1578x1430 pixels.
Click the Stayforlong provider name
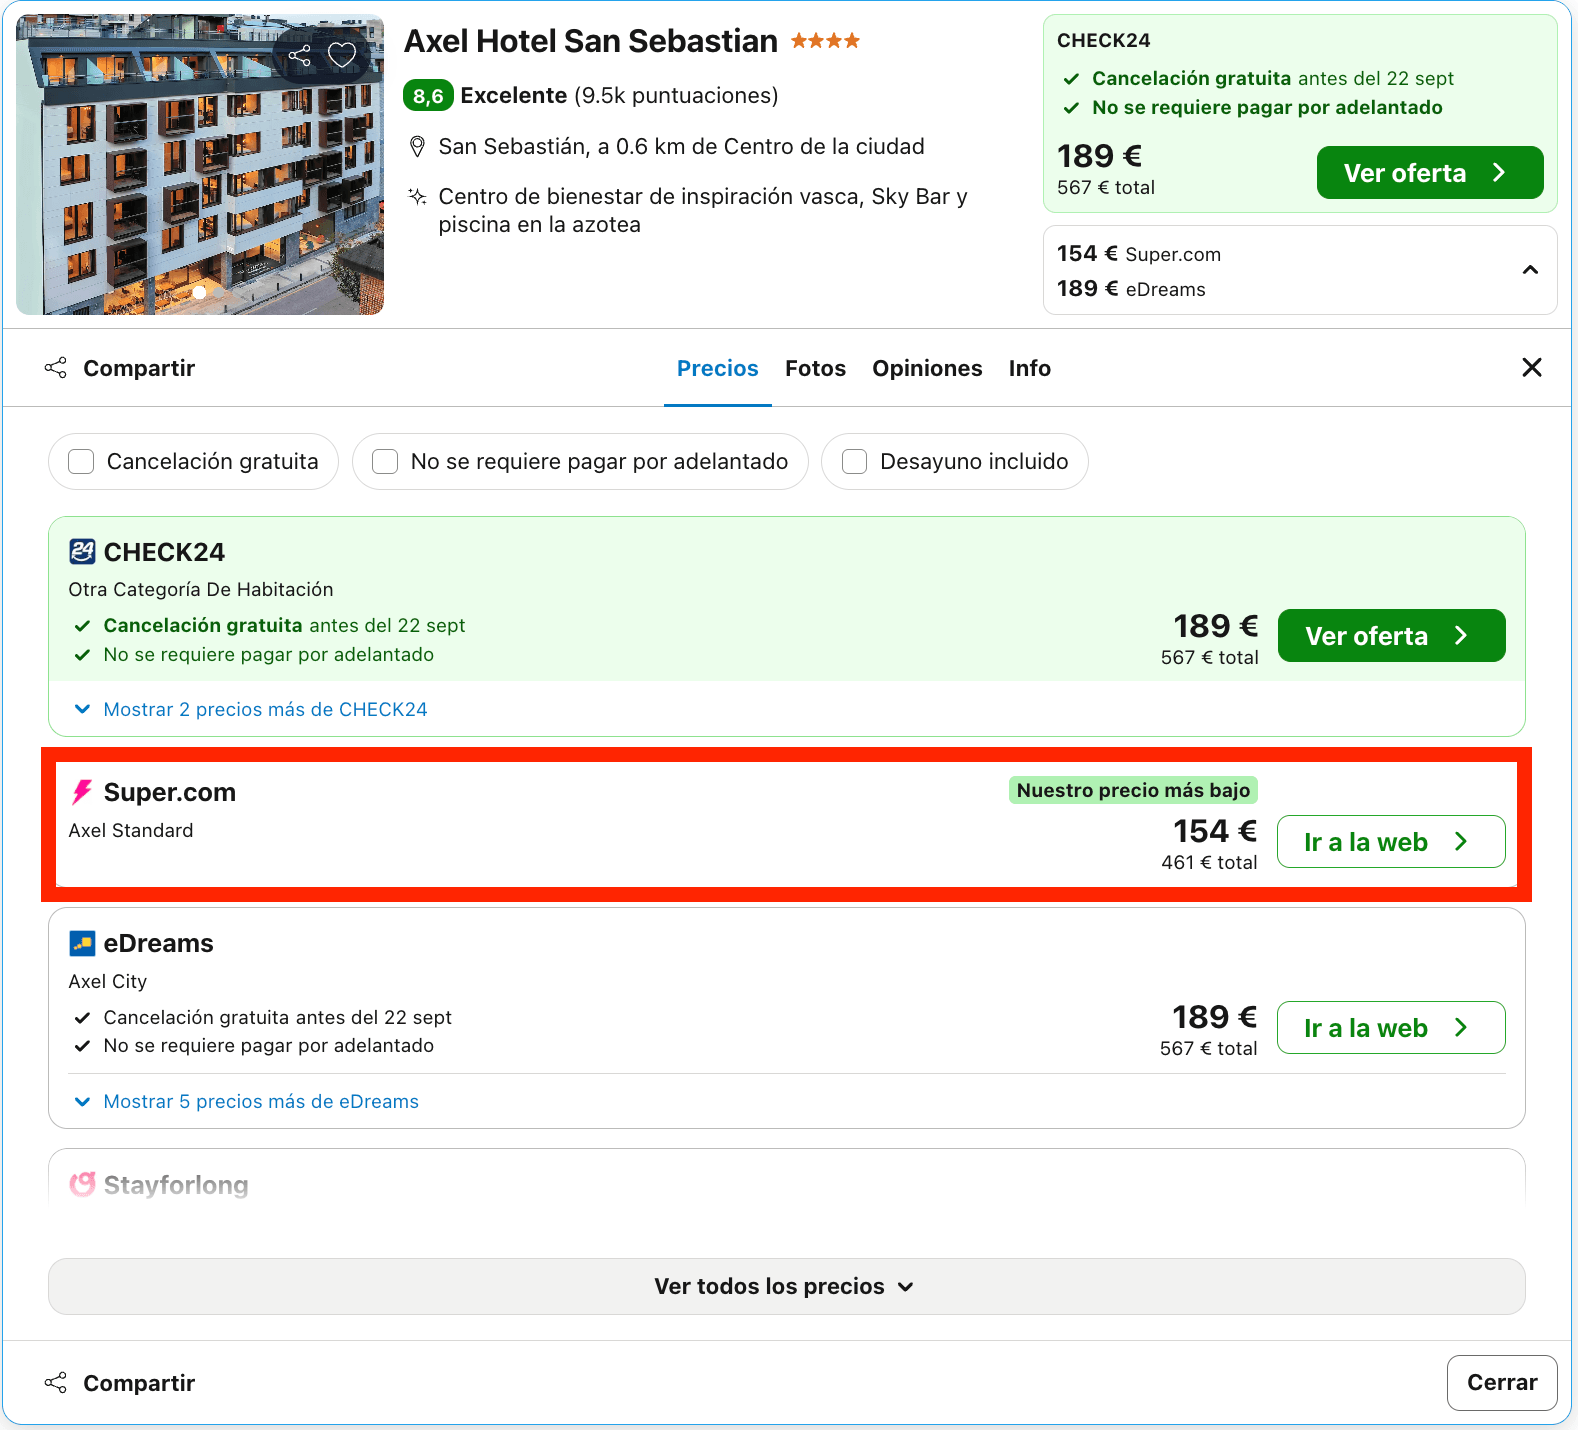tap(176, 1185)
